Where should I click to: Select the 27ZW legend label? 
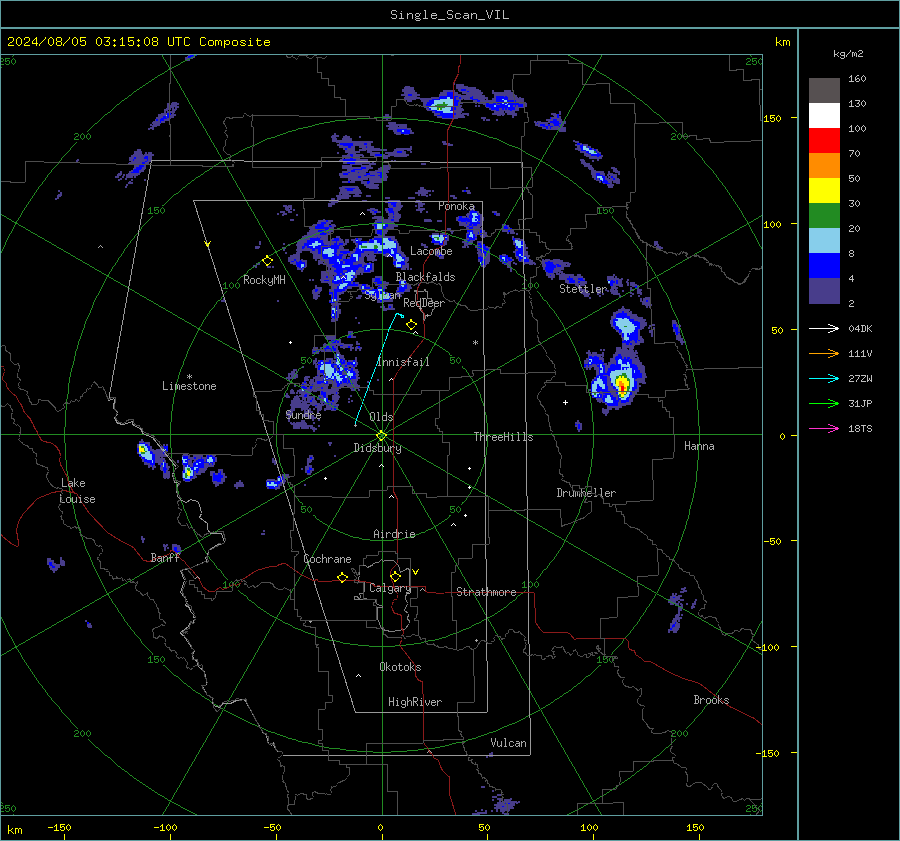(860, 378)
